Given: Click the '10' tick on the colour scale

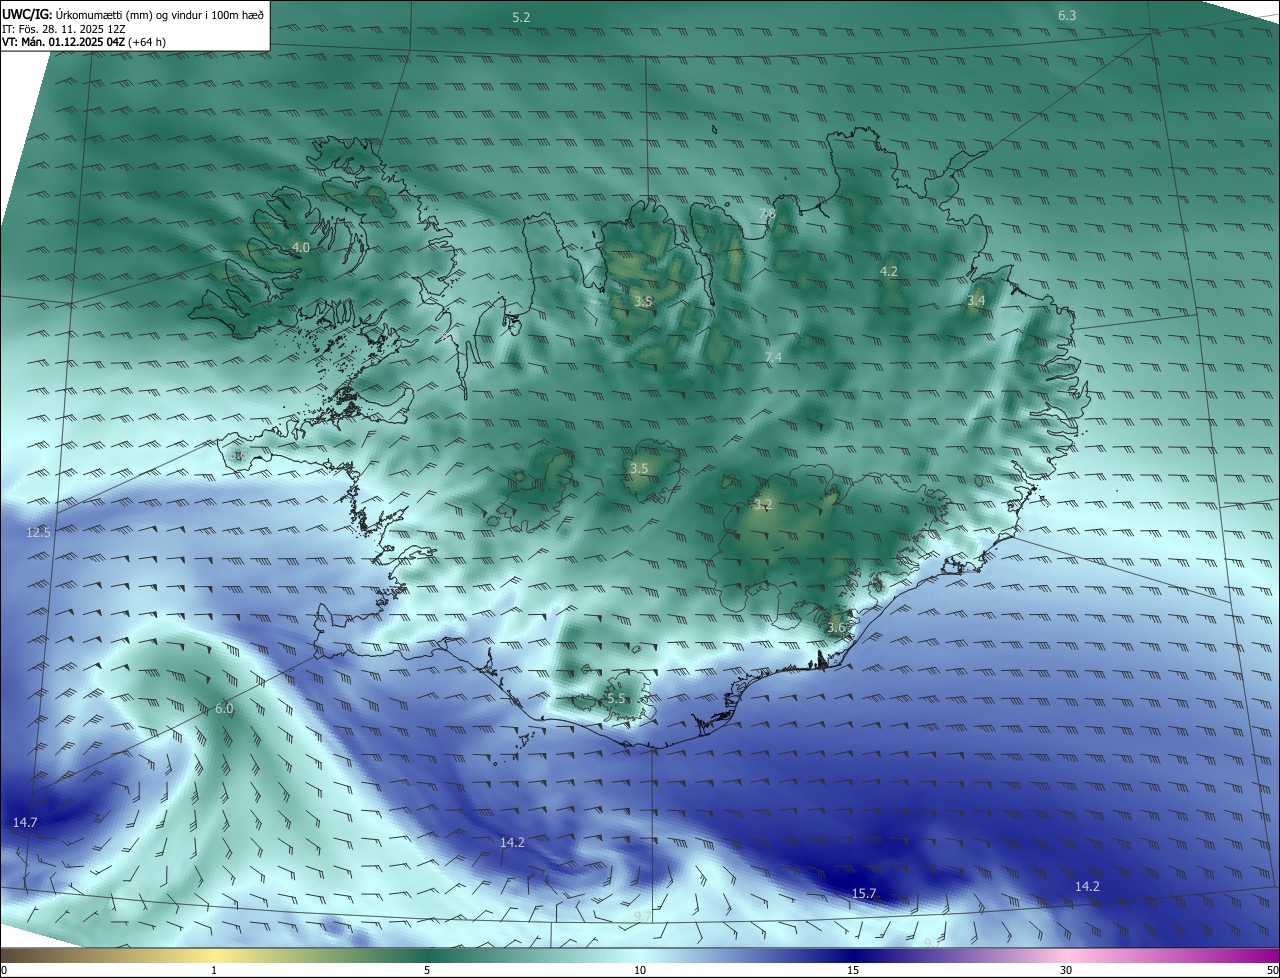Looking at the screenshot, I should coord(640,970).
